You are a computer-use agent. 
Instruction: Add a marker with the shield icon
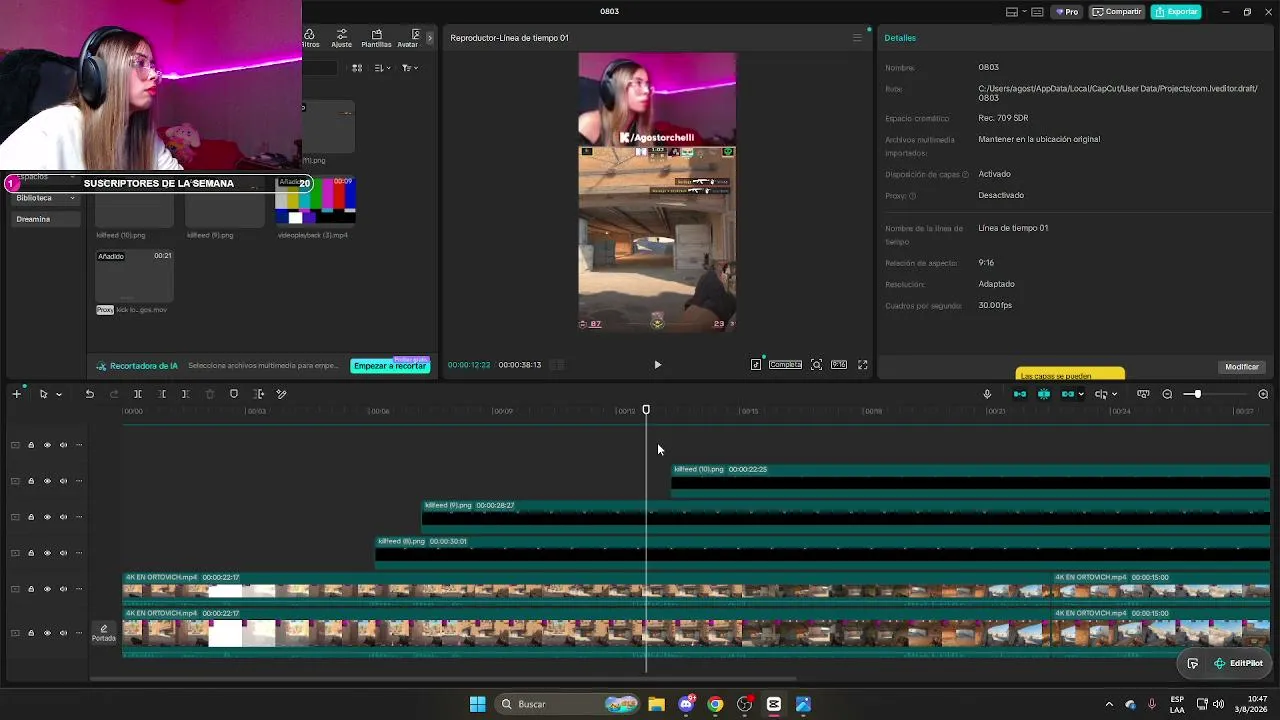point(234,394)
